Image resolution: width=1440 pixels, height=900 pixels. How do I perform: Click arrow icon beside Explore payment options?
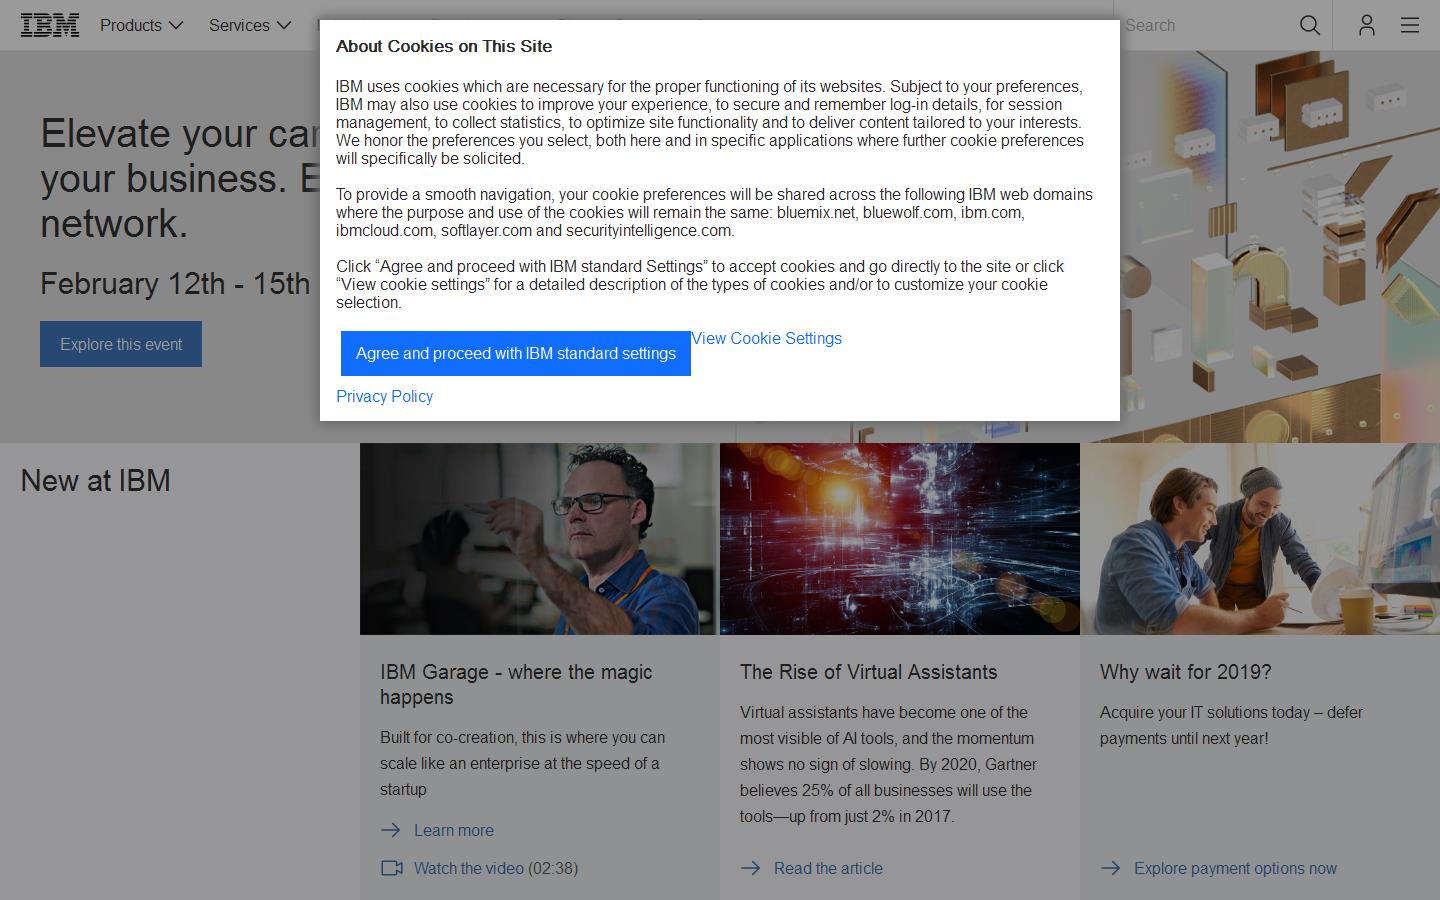(x=1111, y=868)
